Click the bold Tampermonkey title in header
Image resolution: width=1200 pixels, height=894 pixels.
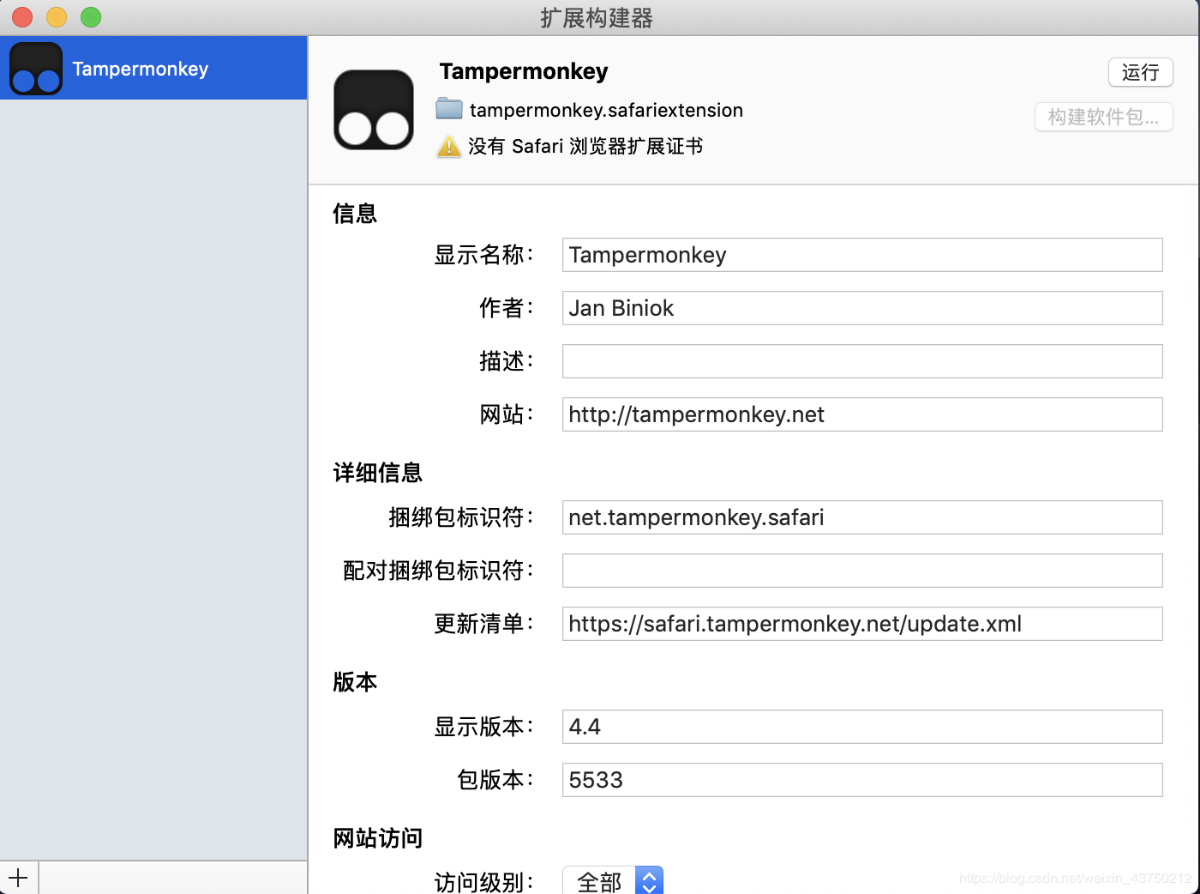point(523,71)
